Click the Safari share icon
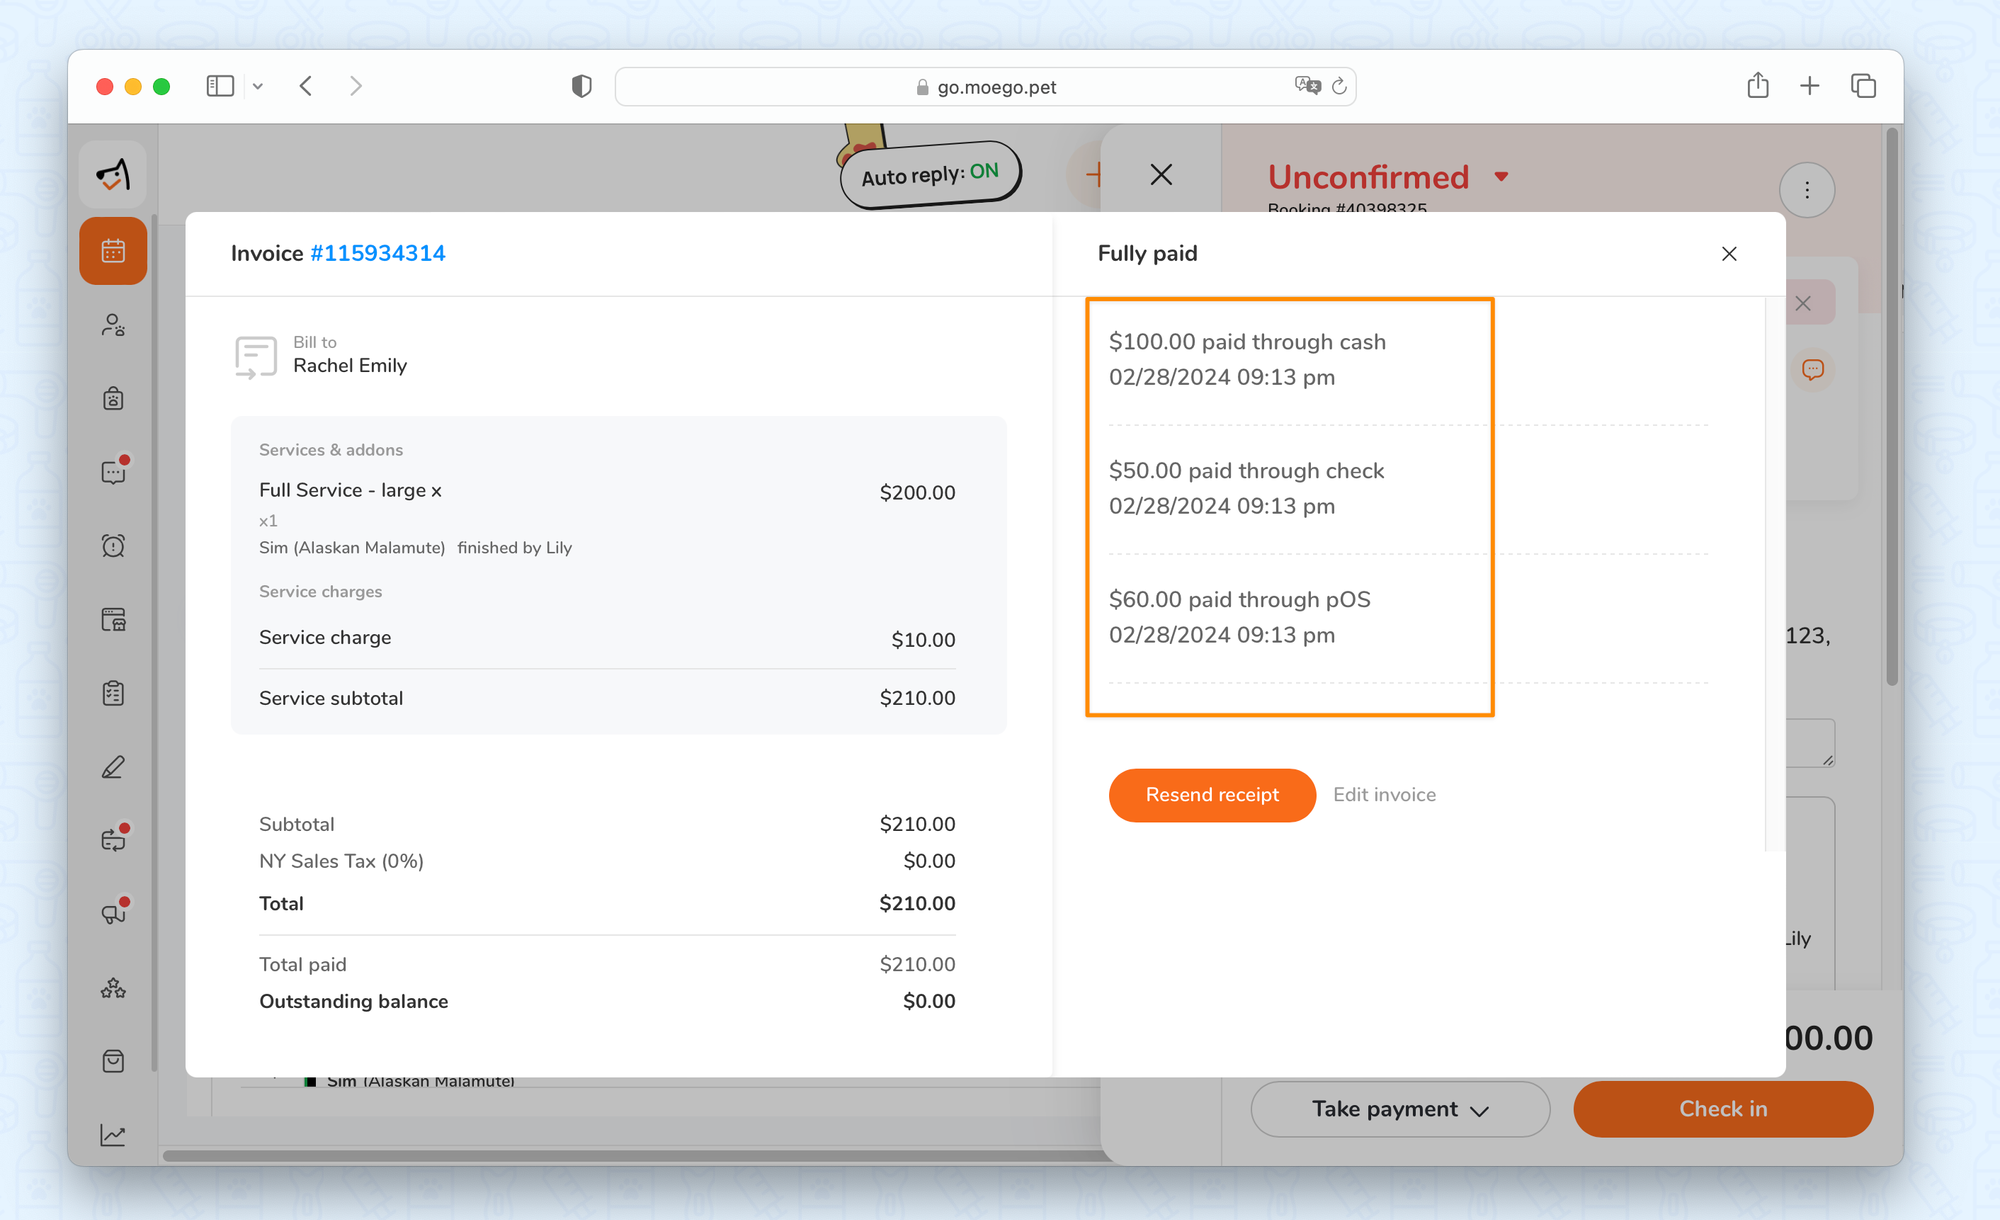2000x1220 pixels. [1758, 86]
